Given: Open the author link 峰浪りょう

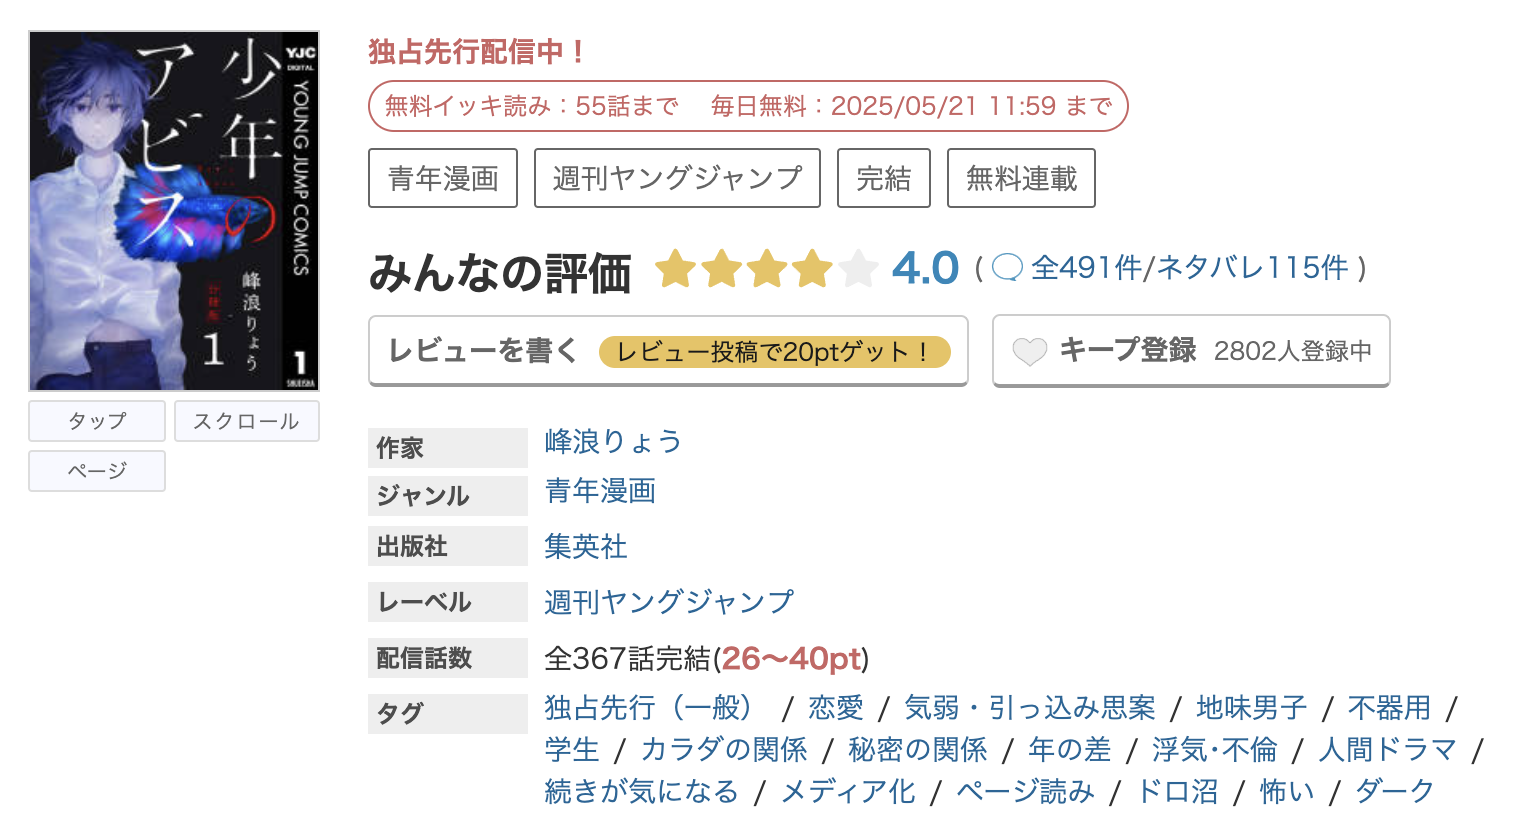Looking at the screenshot, I should (x=612, y=441).
